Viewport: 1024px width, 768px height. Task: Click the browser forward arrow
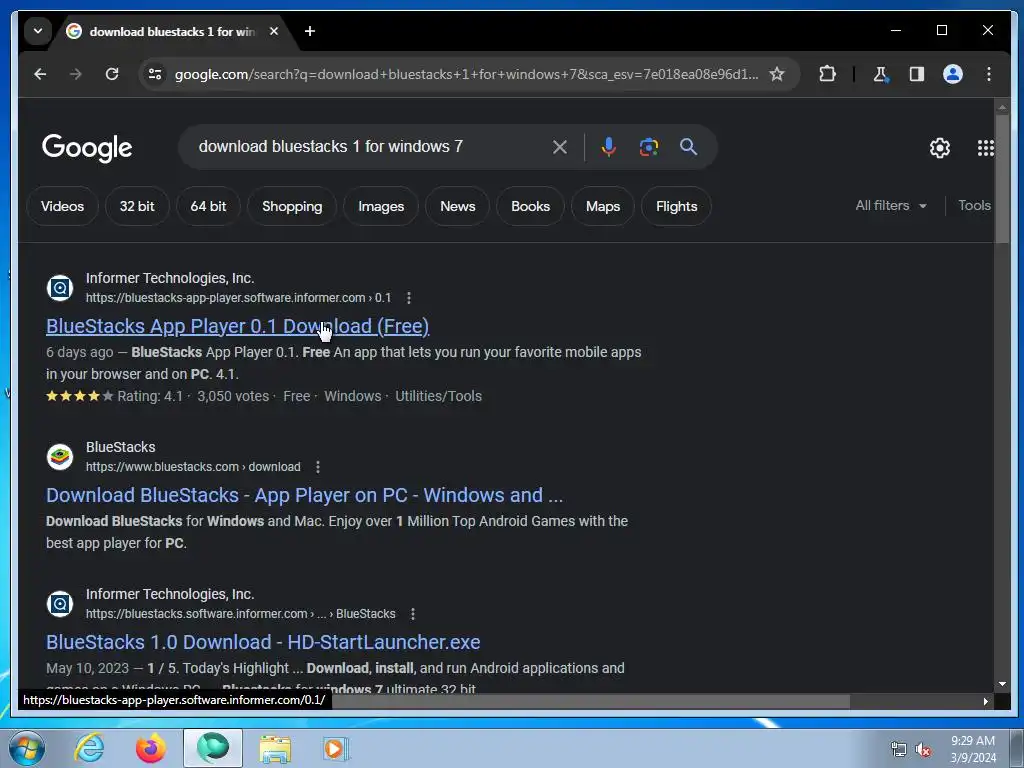[x=76, y=74]
